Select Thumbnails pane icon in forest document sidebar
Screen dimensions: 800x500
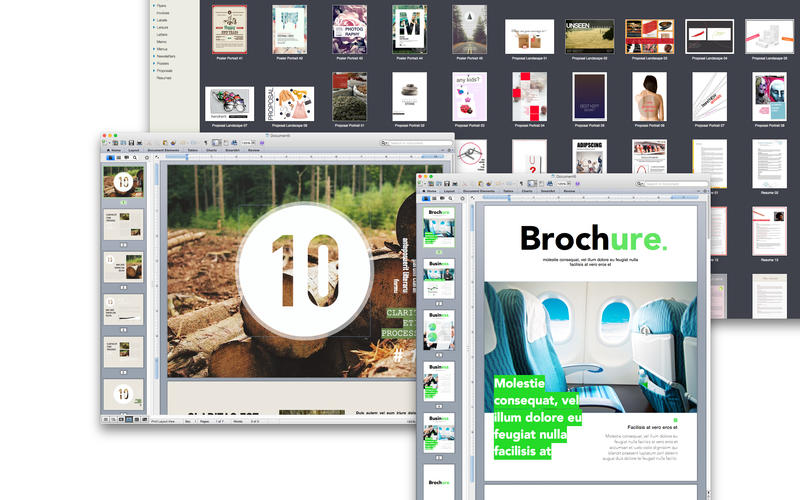(x=110, y=157)
